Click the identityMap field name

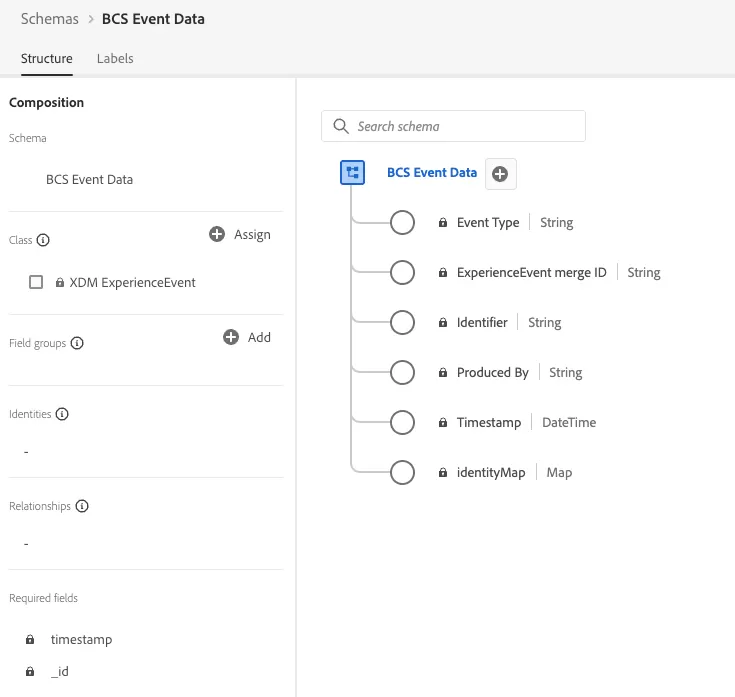491,472
